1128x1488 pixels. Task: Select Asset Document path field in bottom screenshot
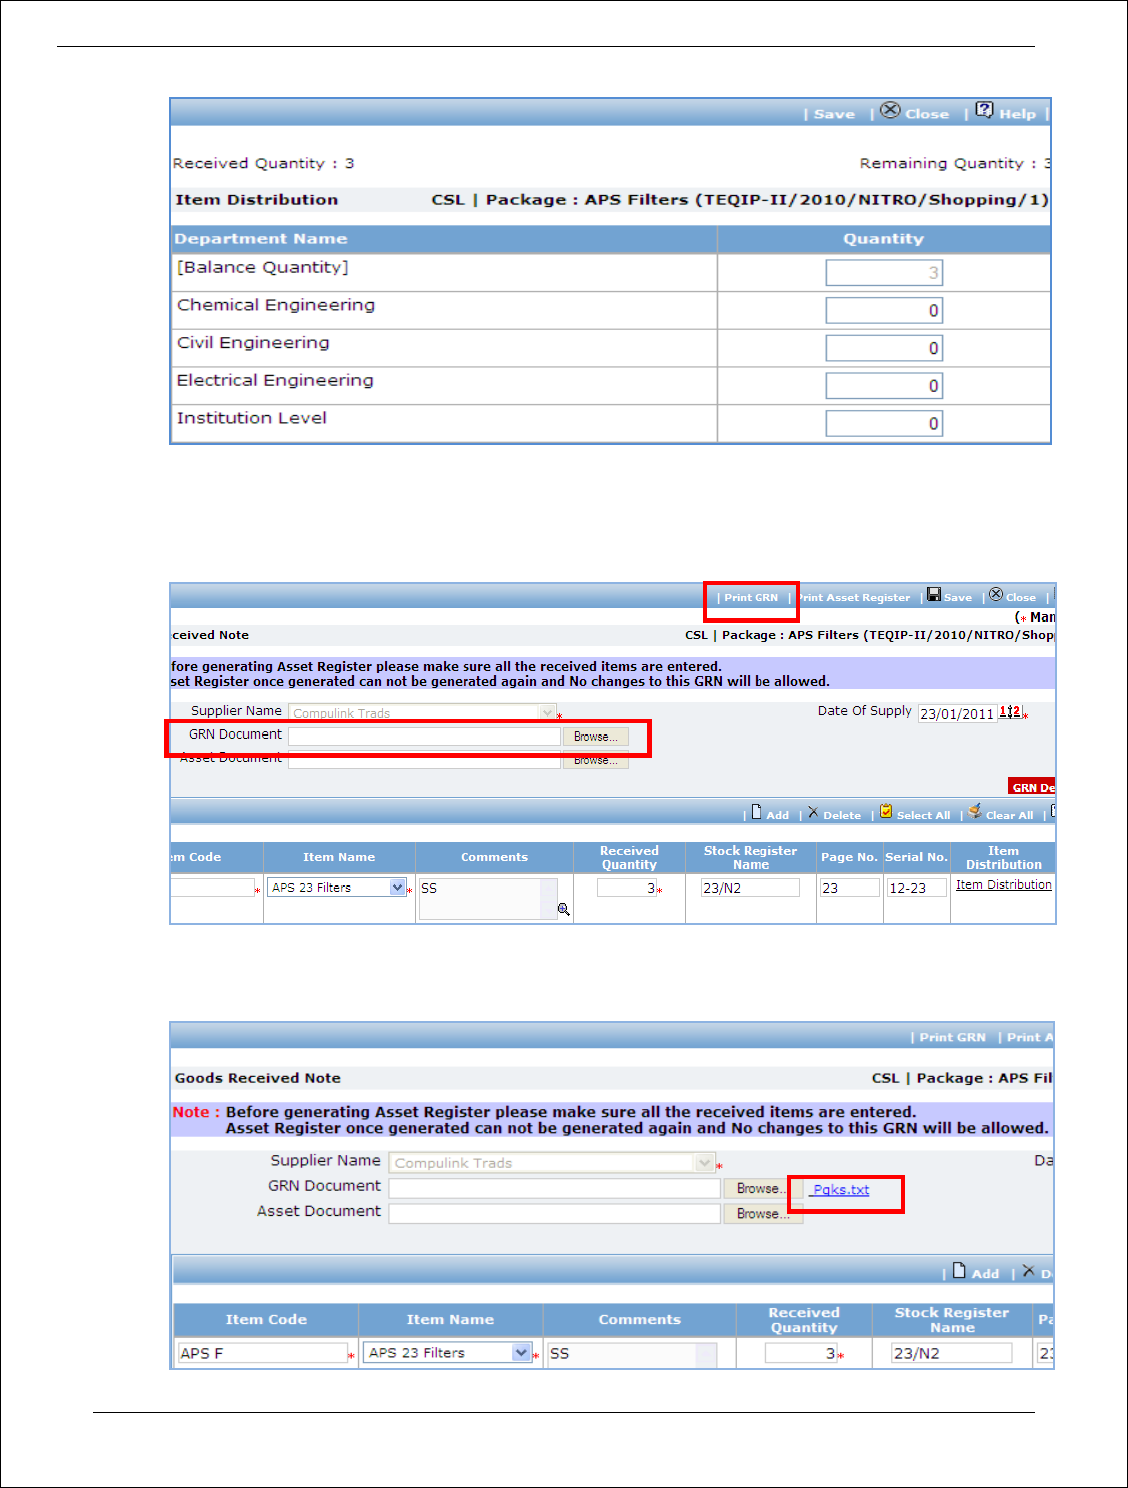(555, 1213)
